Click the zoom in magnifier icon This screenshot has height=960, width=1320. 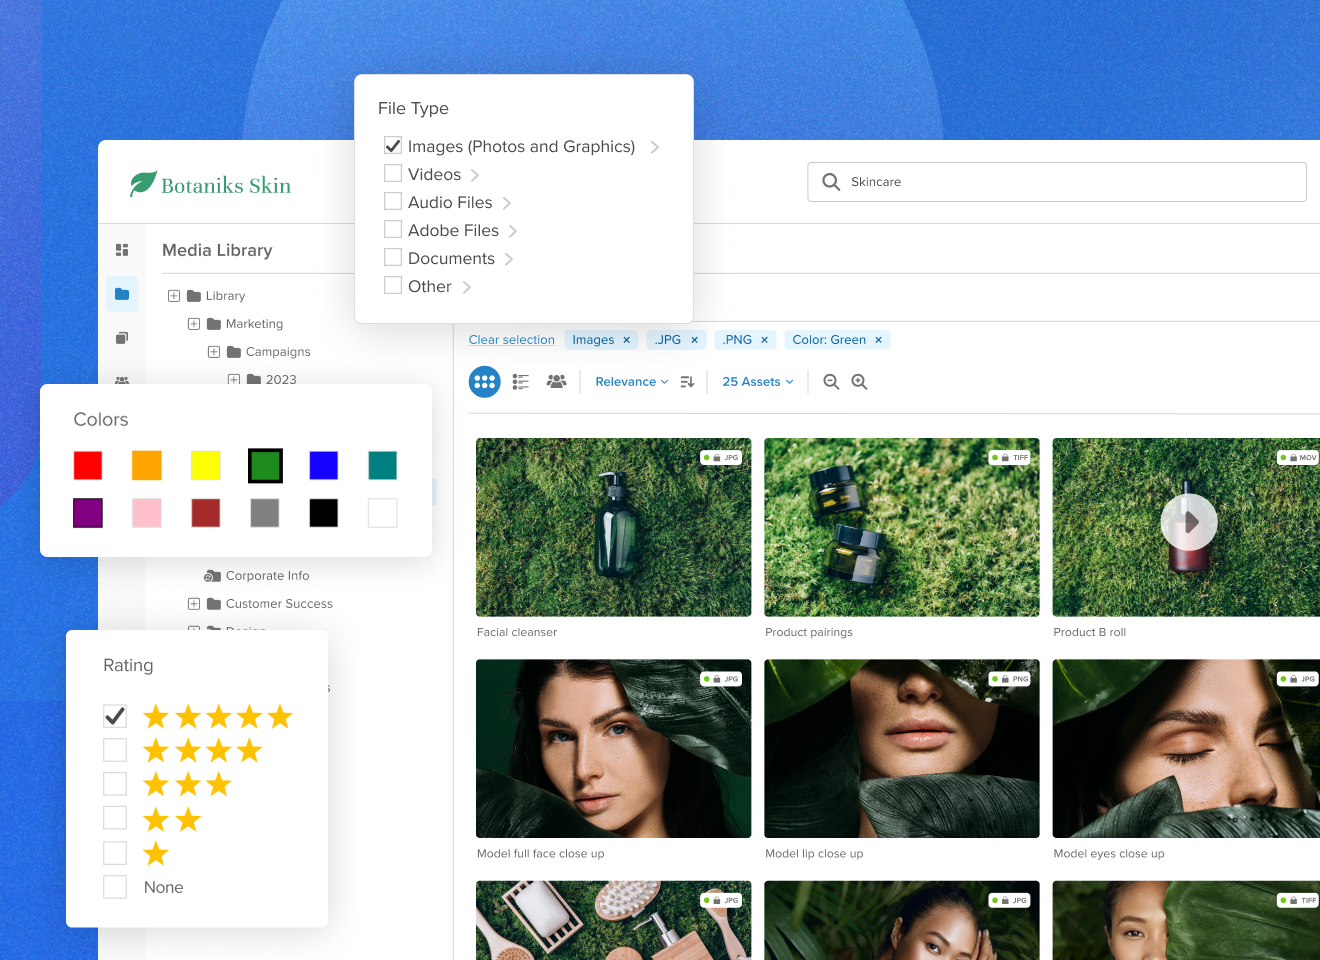(859, 382)
